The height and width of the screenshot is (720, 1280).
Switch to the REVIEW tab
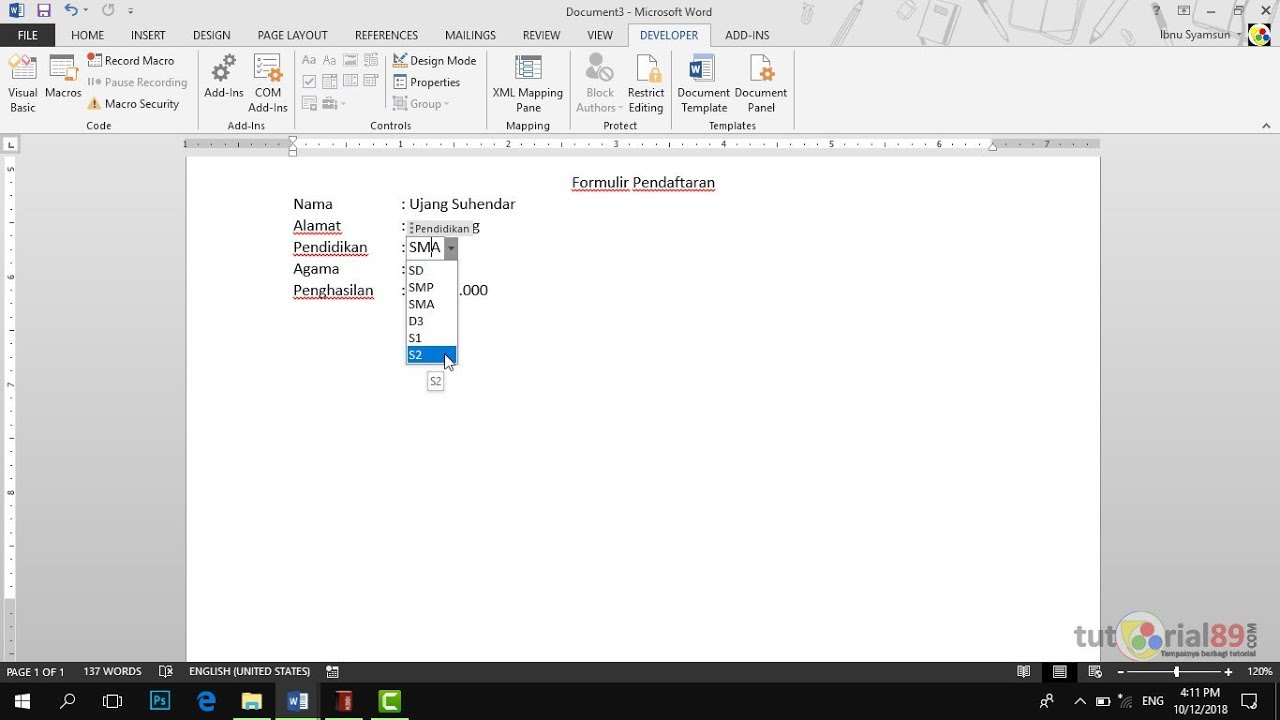pyautogui.click(x=541, y=35)
